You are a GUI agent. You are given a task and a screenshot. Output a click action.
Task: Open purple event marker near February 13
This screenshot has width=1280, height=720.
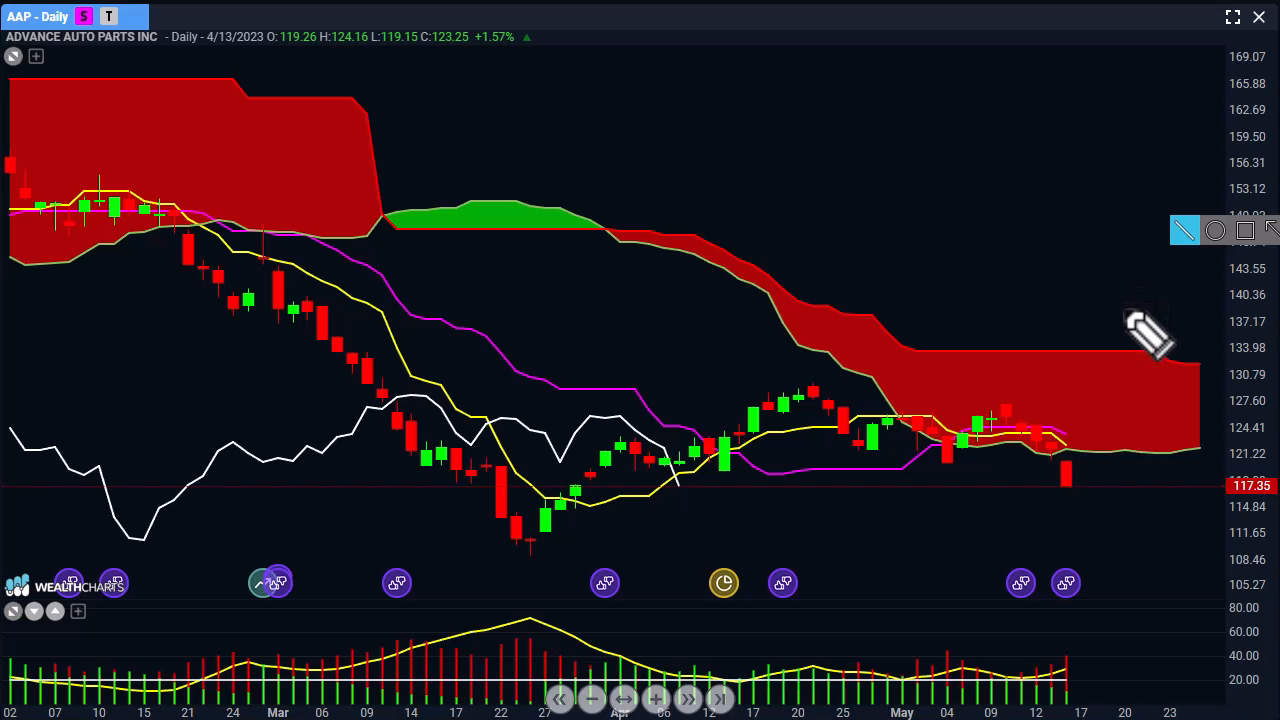(114, 583)
